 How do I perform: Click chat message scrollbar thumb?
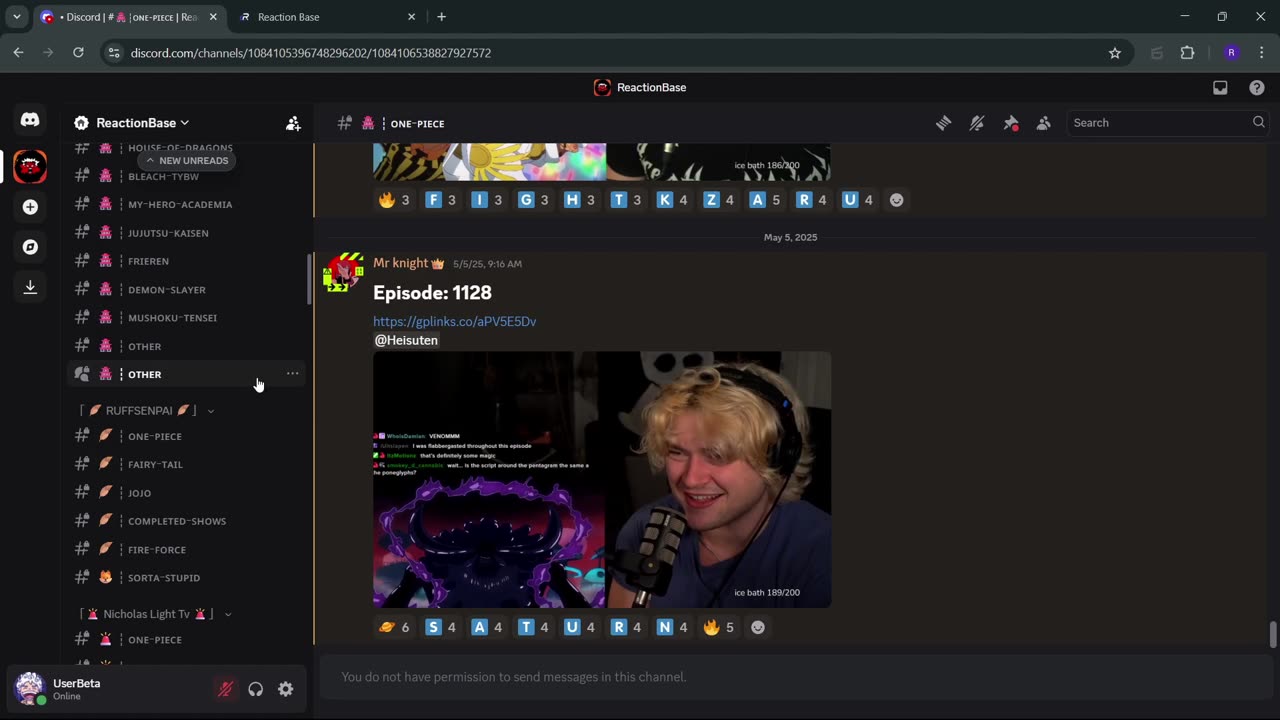click(1272, 635)
